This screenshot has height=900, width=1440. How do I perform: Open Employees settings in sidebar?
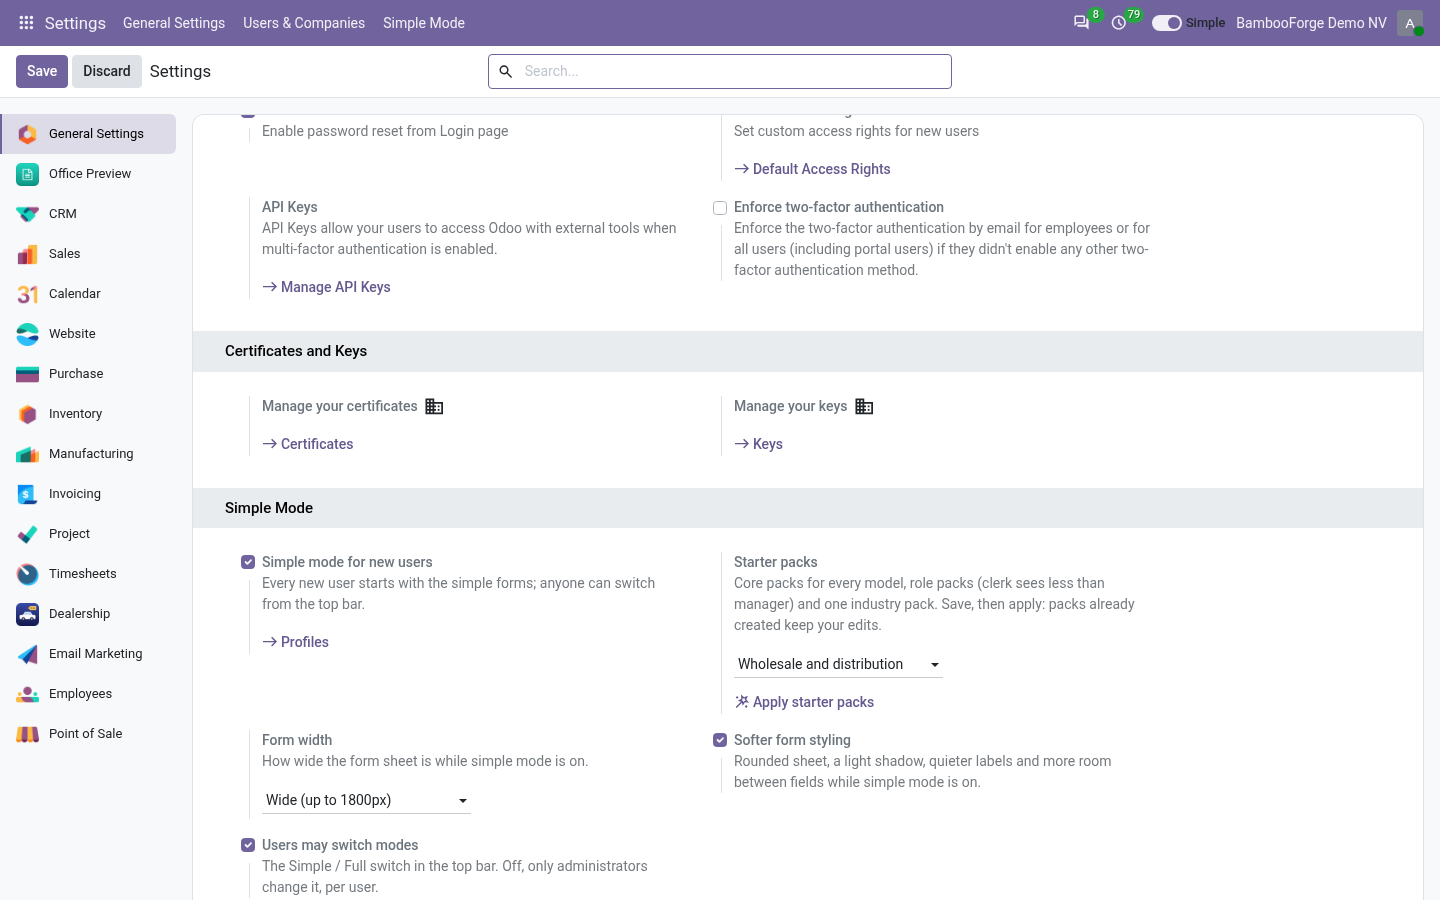point(88,694)
